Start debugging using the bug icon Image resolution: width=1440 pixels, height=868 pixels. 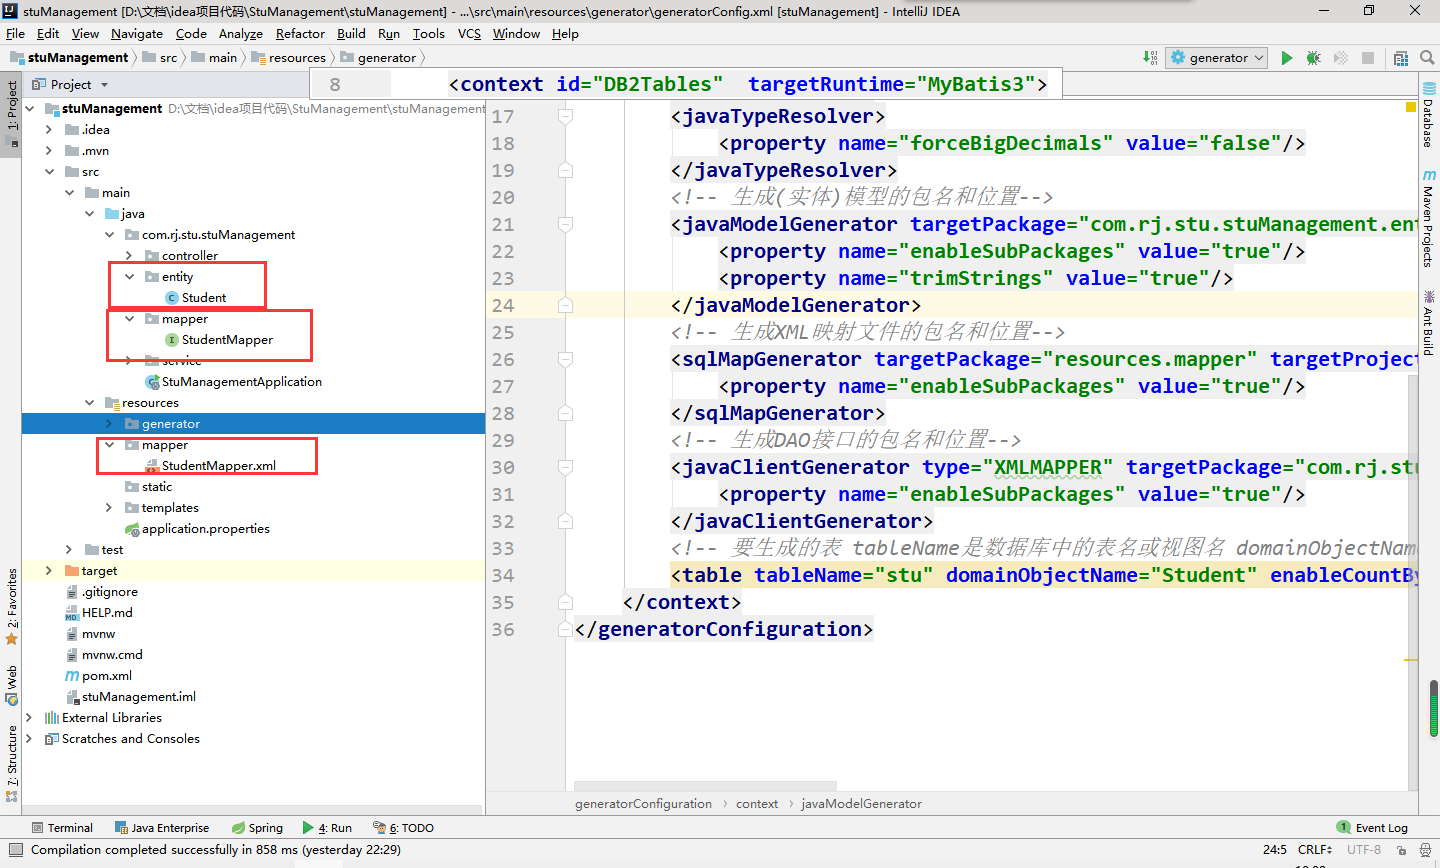[x=1313, y=57]
